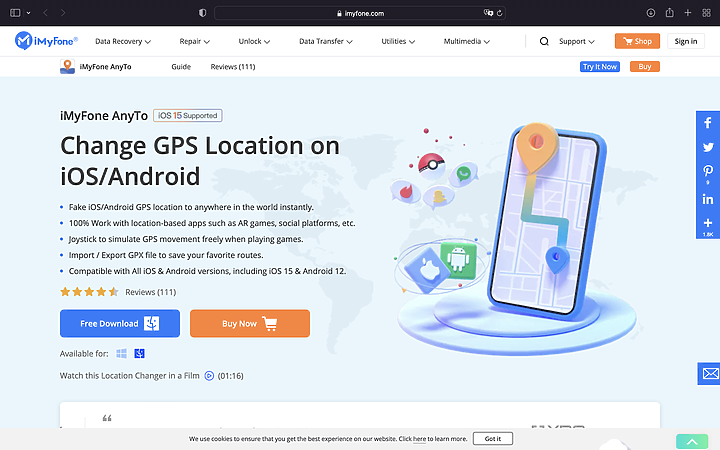Open more share options plus icon
Image resolution: width=720 pixels, height=450 pixels.
(708, 223)
